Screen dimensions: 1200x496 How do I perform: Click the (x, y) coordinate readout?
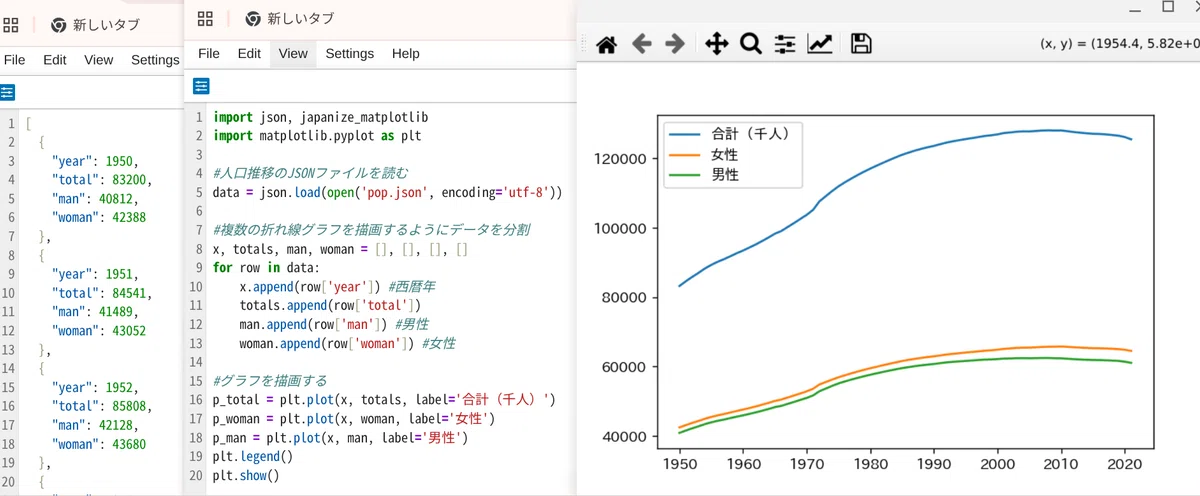tap(1119, 44)
